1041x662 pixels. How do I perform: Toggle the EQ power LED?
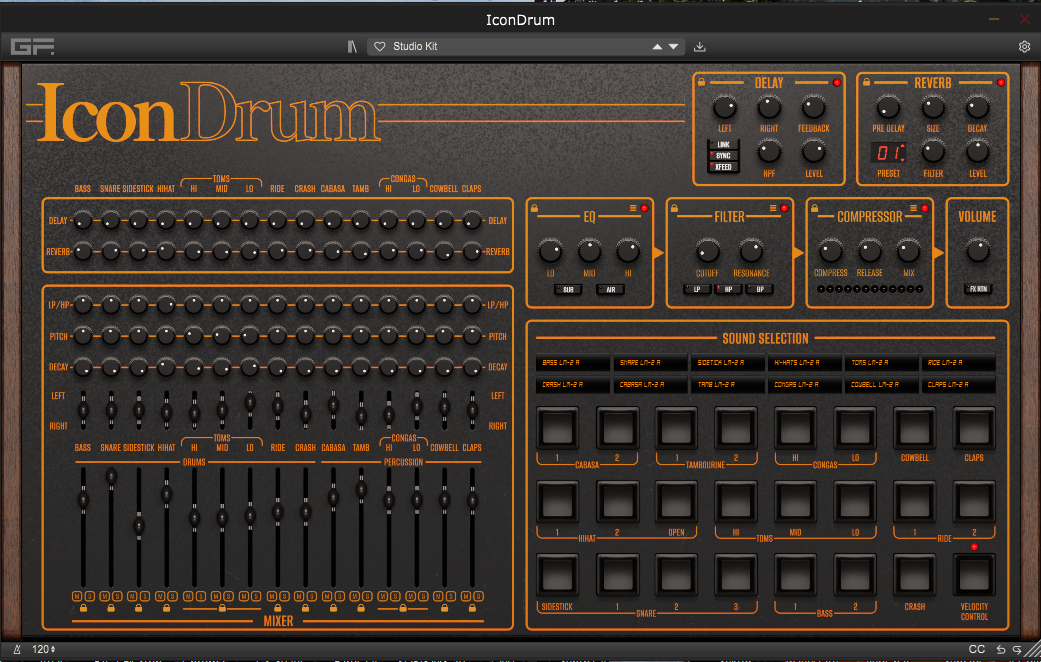click(x=644, y=208)
